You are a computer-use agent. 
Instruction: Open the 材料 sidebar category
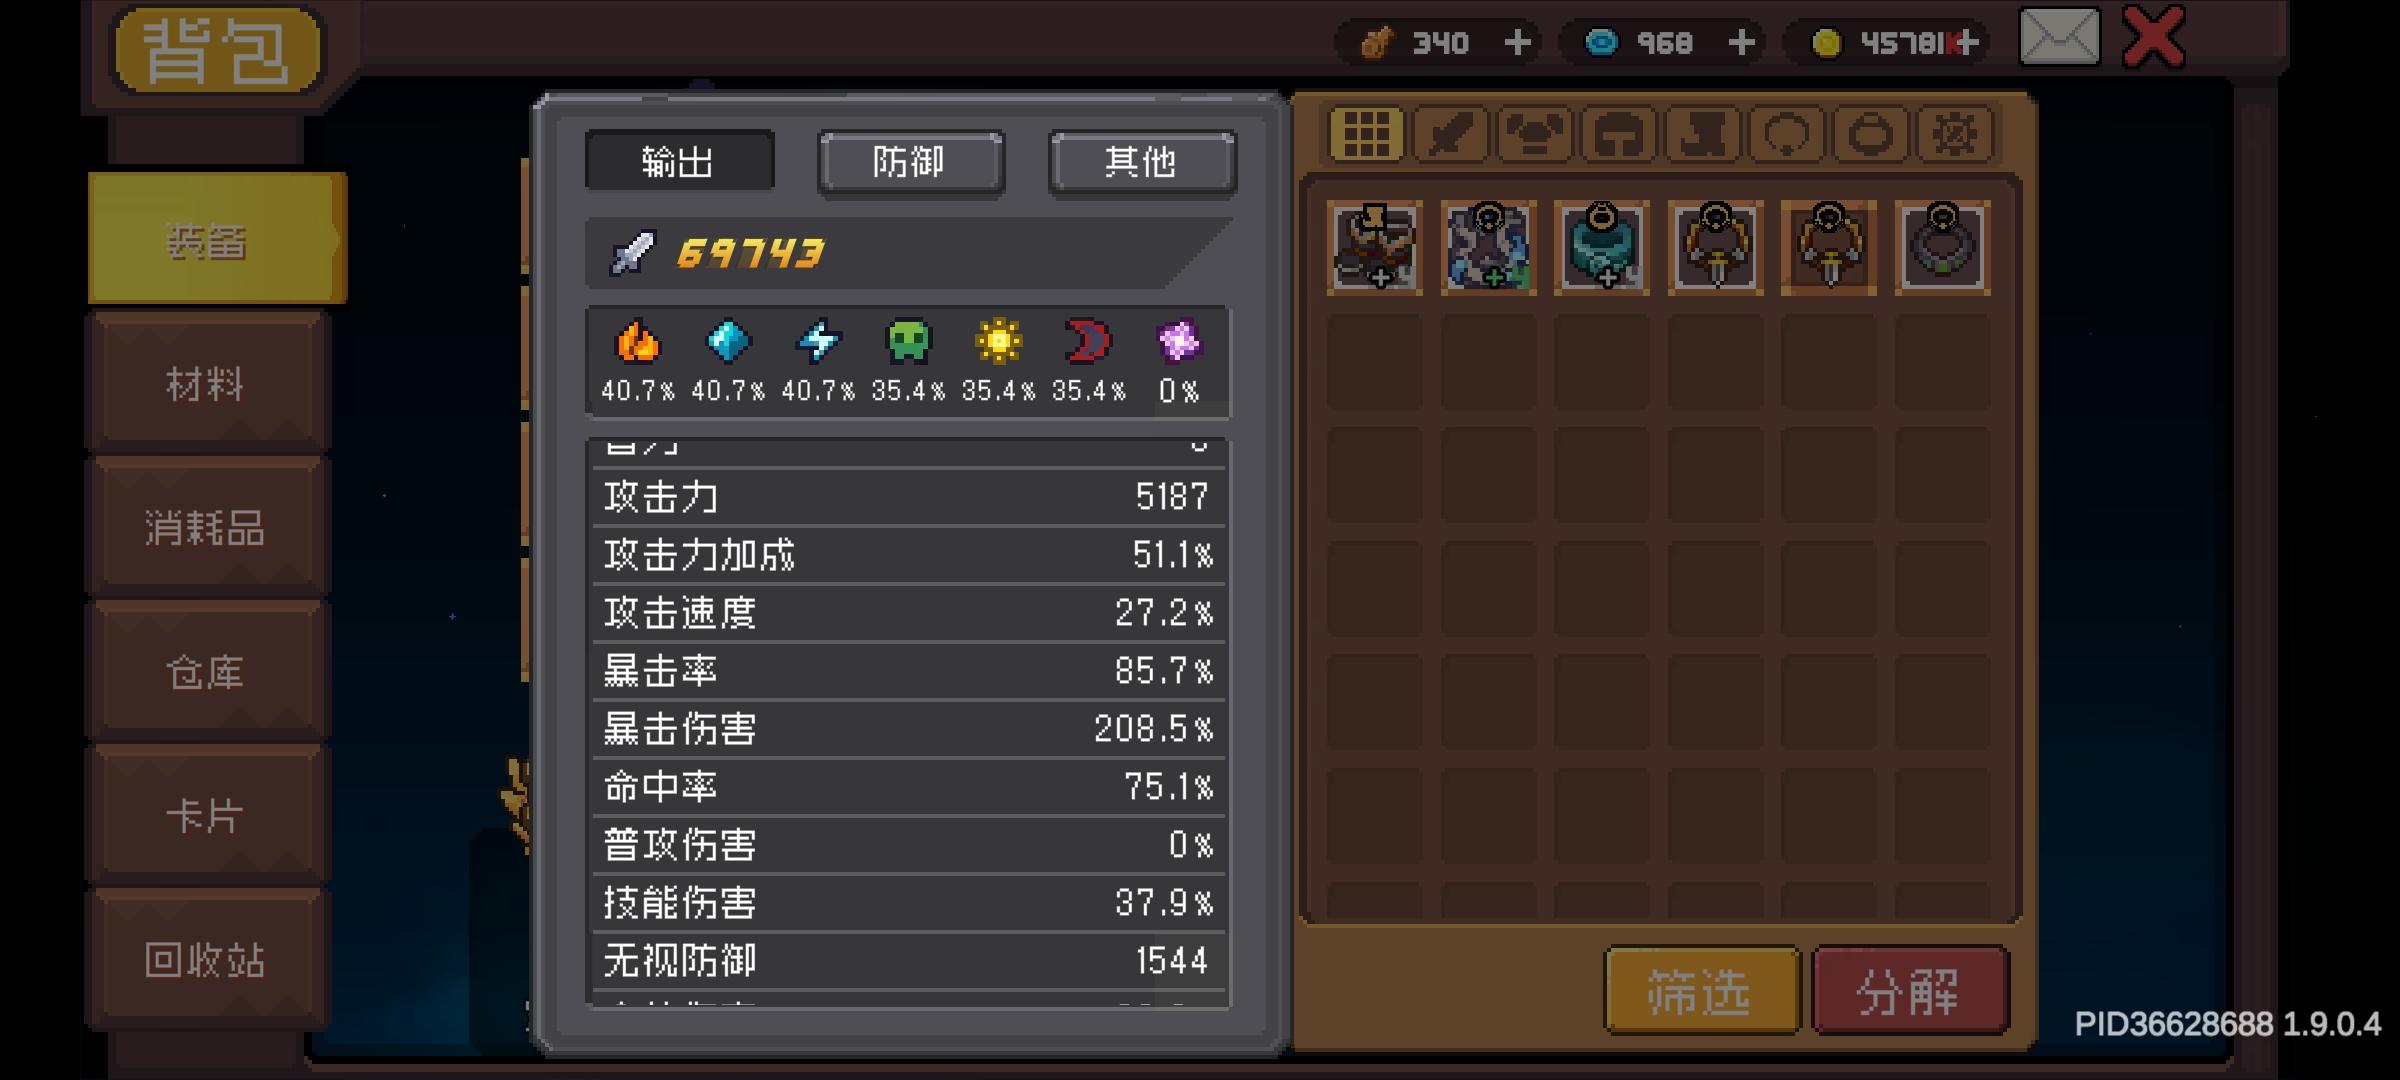point(208,382)
